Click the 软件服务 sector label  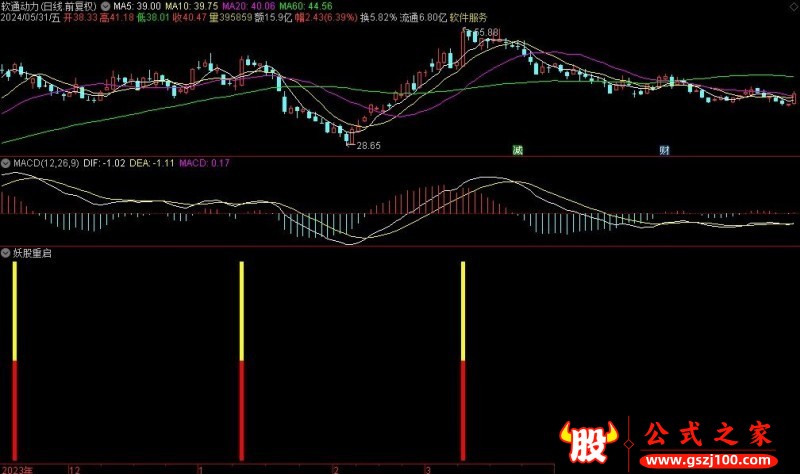pos(468,18)
